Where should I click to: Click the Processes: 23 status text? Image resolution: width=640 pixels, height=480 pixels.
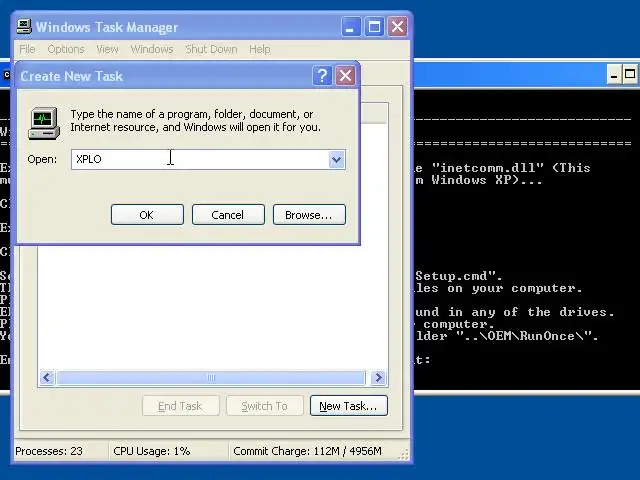49,451
